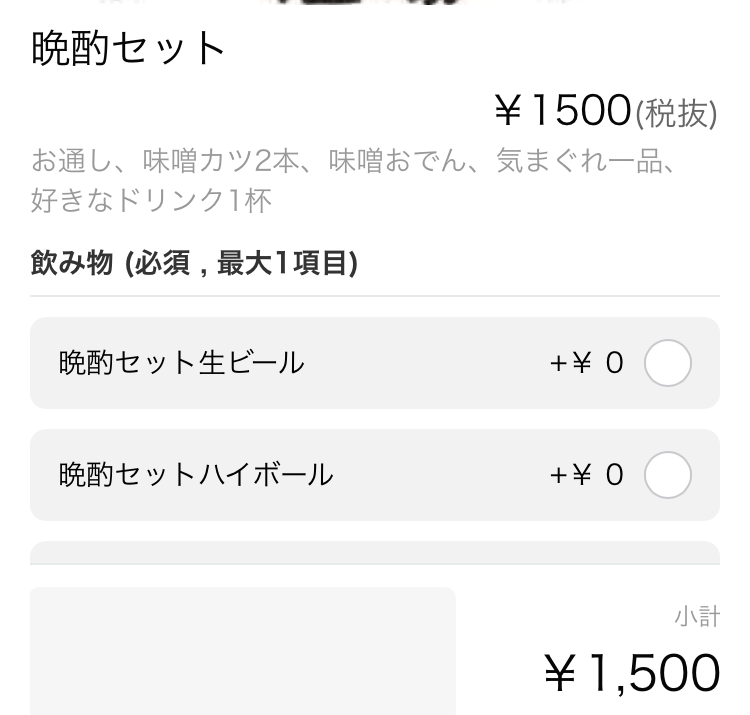Select the 晩酌セットハイボール radio button

coord(667,475)
